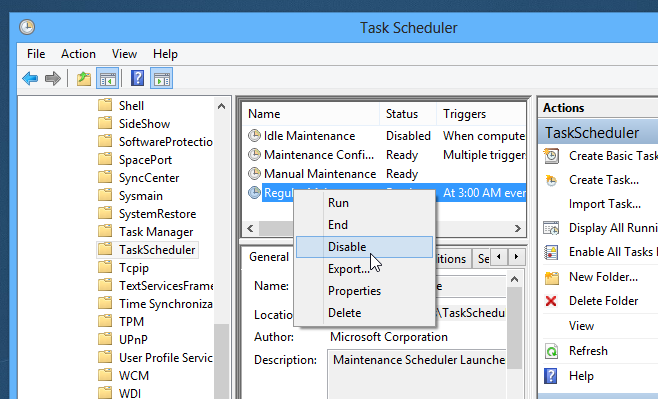This screenshot has width=658, height=399.
Task: Switch to the General tab
Action: (x=269, y=257)
